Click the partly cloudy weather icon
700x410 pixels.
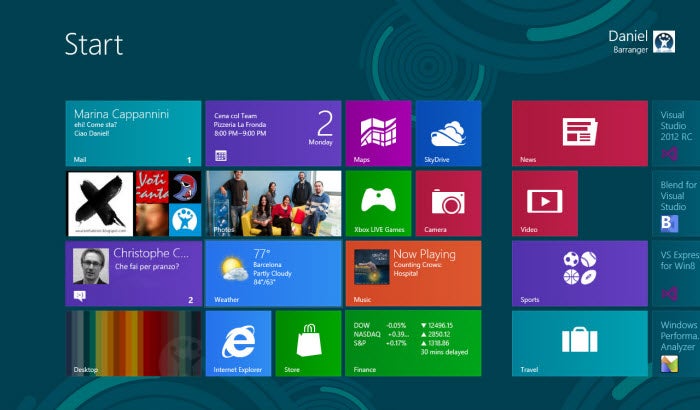234,268
